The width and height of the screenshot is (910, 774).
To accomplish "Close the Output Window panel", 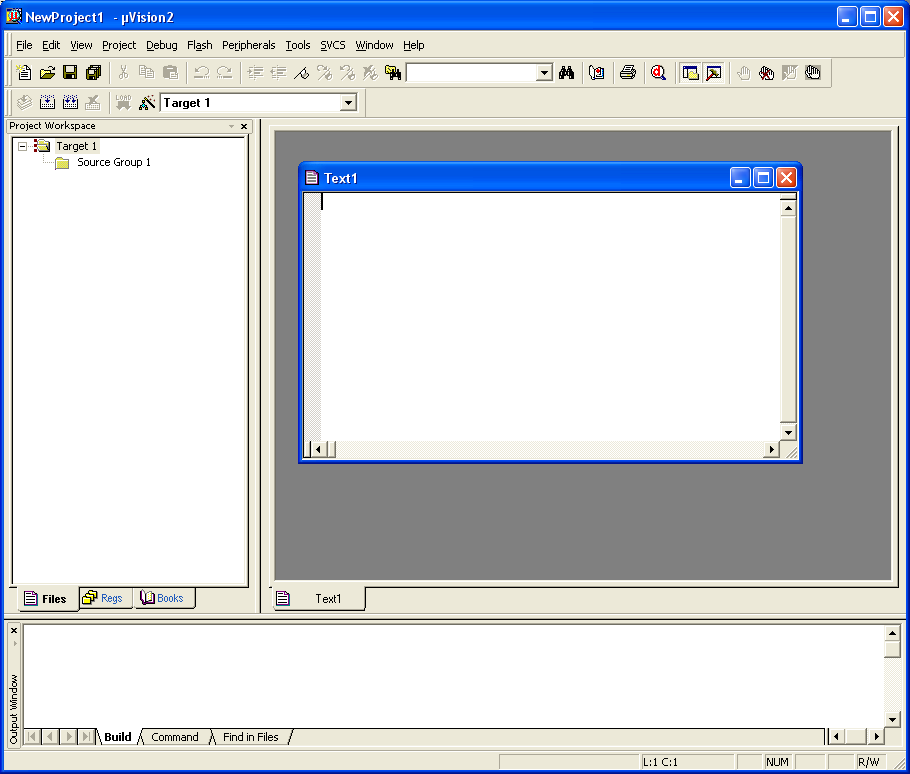I will coord(14,631).
